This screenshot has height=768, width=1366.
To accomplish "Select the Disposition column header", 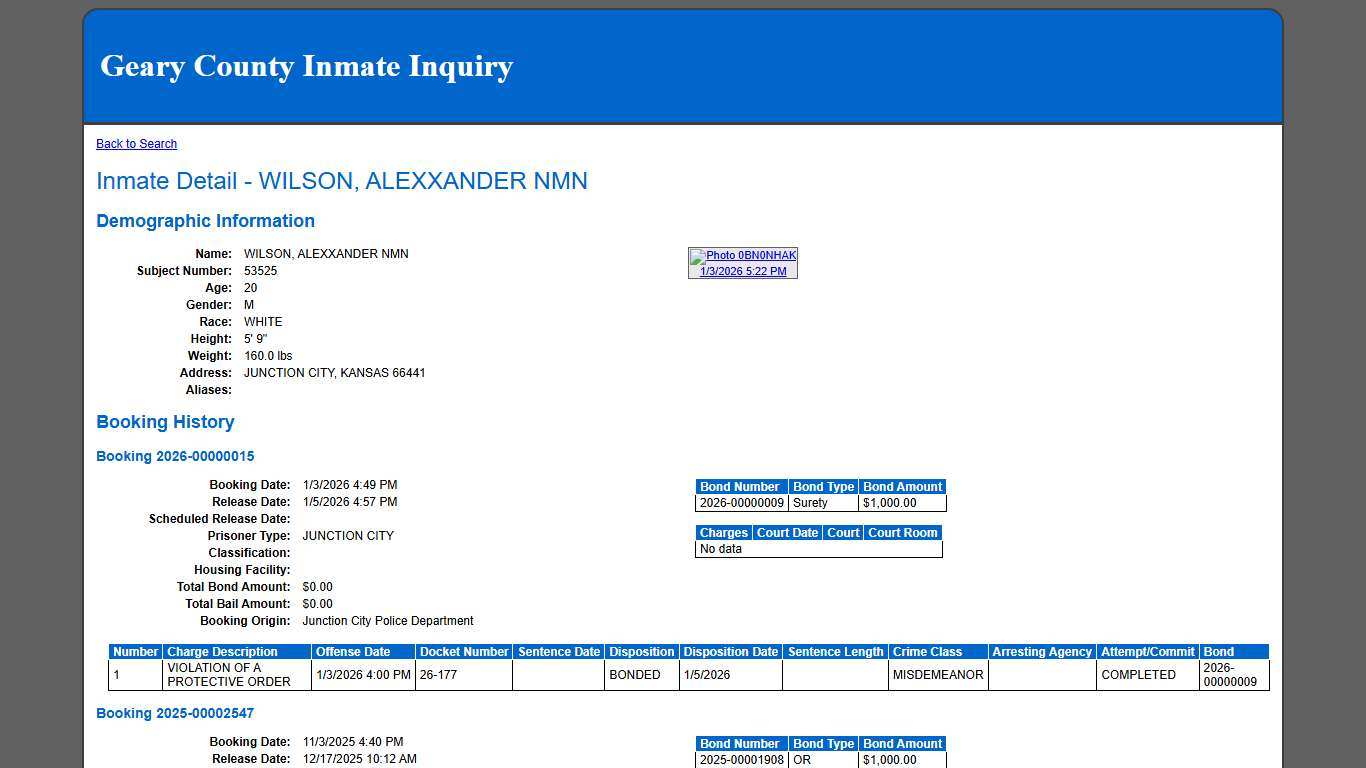I will [641, 651].
